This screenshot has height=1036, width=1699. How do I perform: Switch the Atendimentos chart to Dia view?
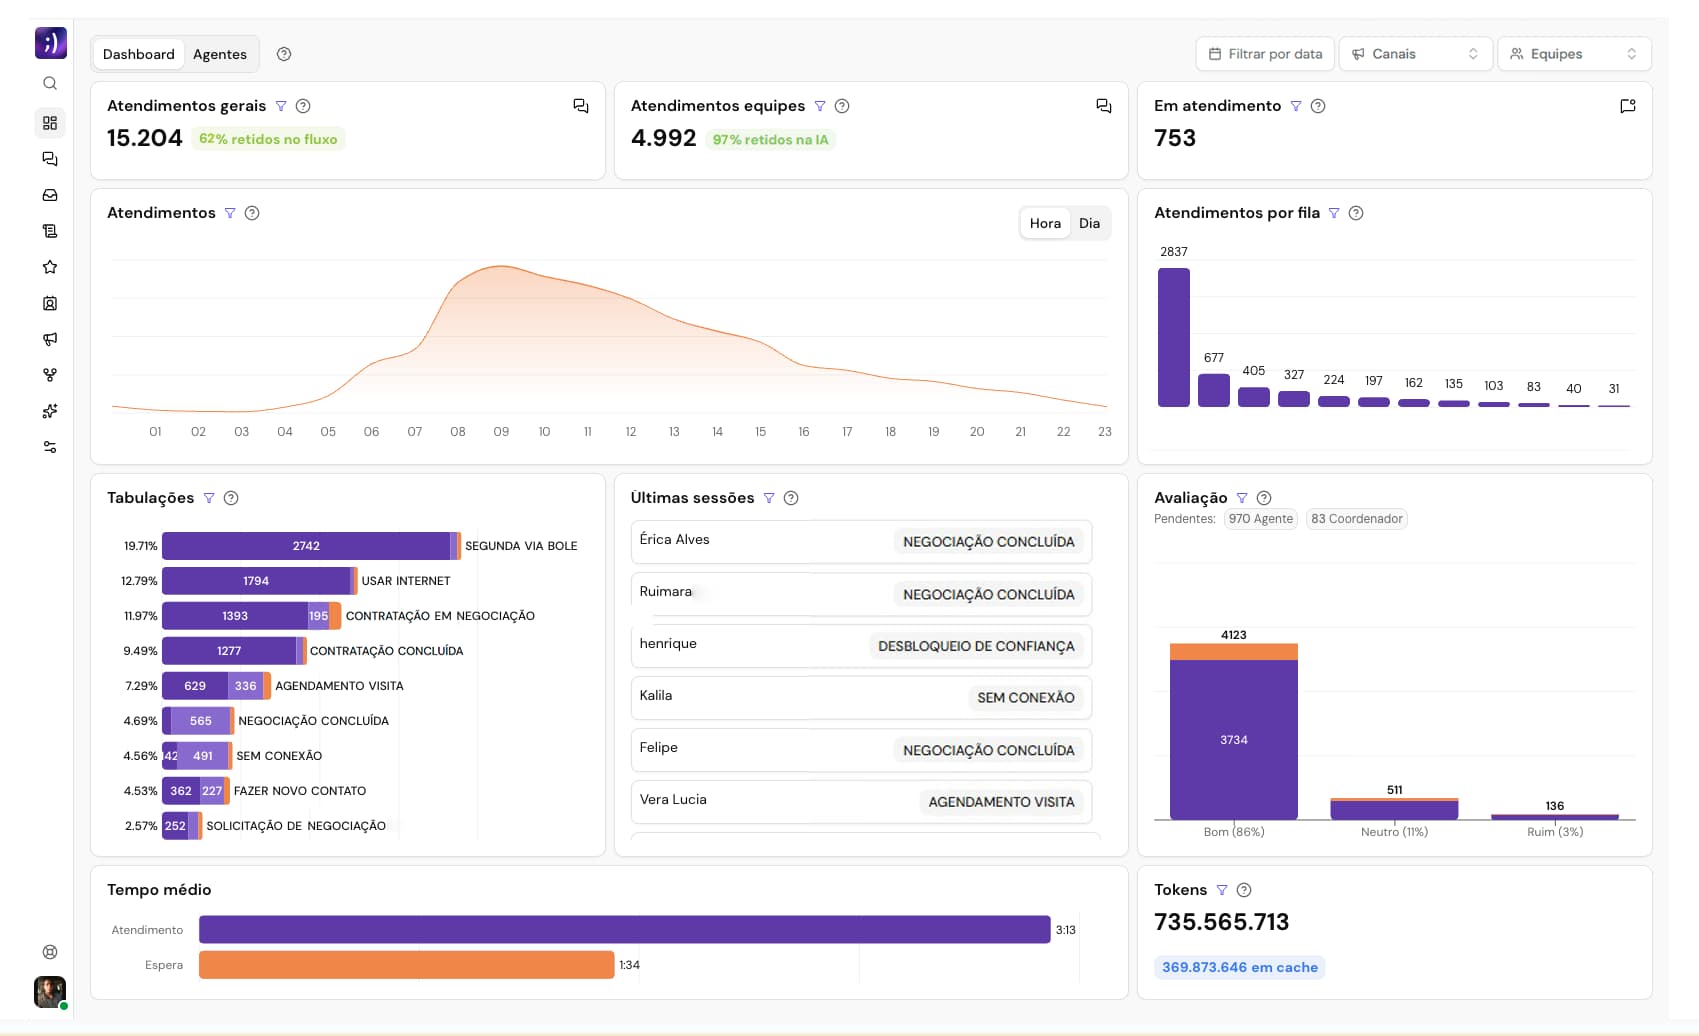(1089, 223)
